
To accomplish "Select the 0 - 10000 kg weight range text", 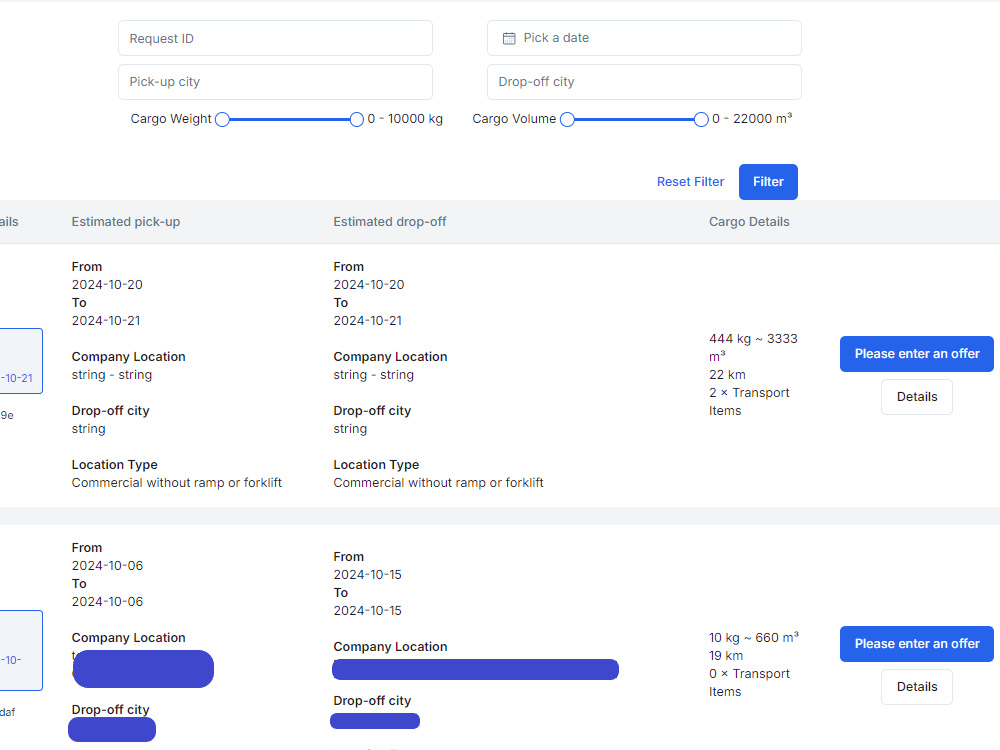I will click(405, 119).
